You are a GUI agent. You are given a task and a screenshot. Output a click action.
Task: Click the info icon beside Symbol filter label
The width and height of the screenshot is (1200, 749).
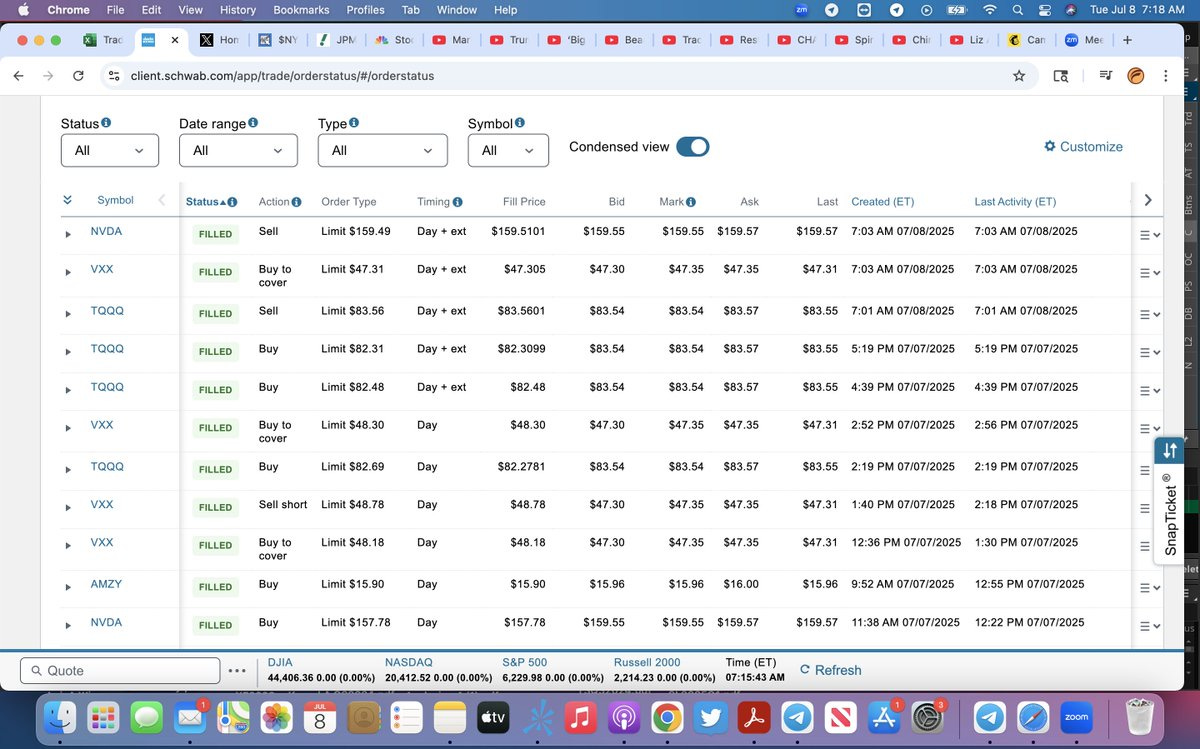pyautogui.click(x=520, y=122)
